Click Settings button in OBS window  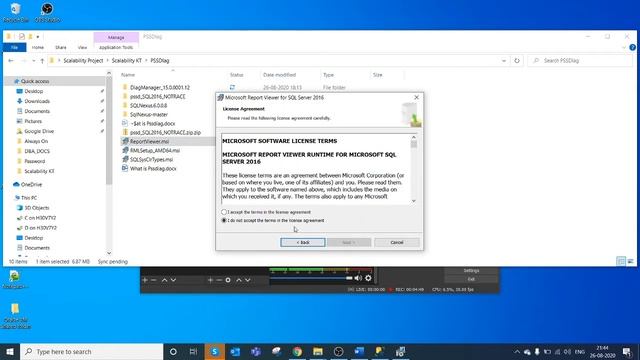tap(471, 271)
